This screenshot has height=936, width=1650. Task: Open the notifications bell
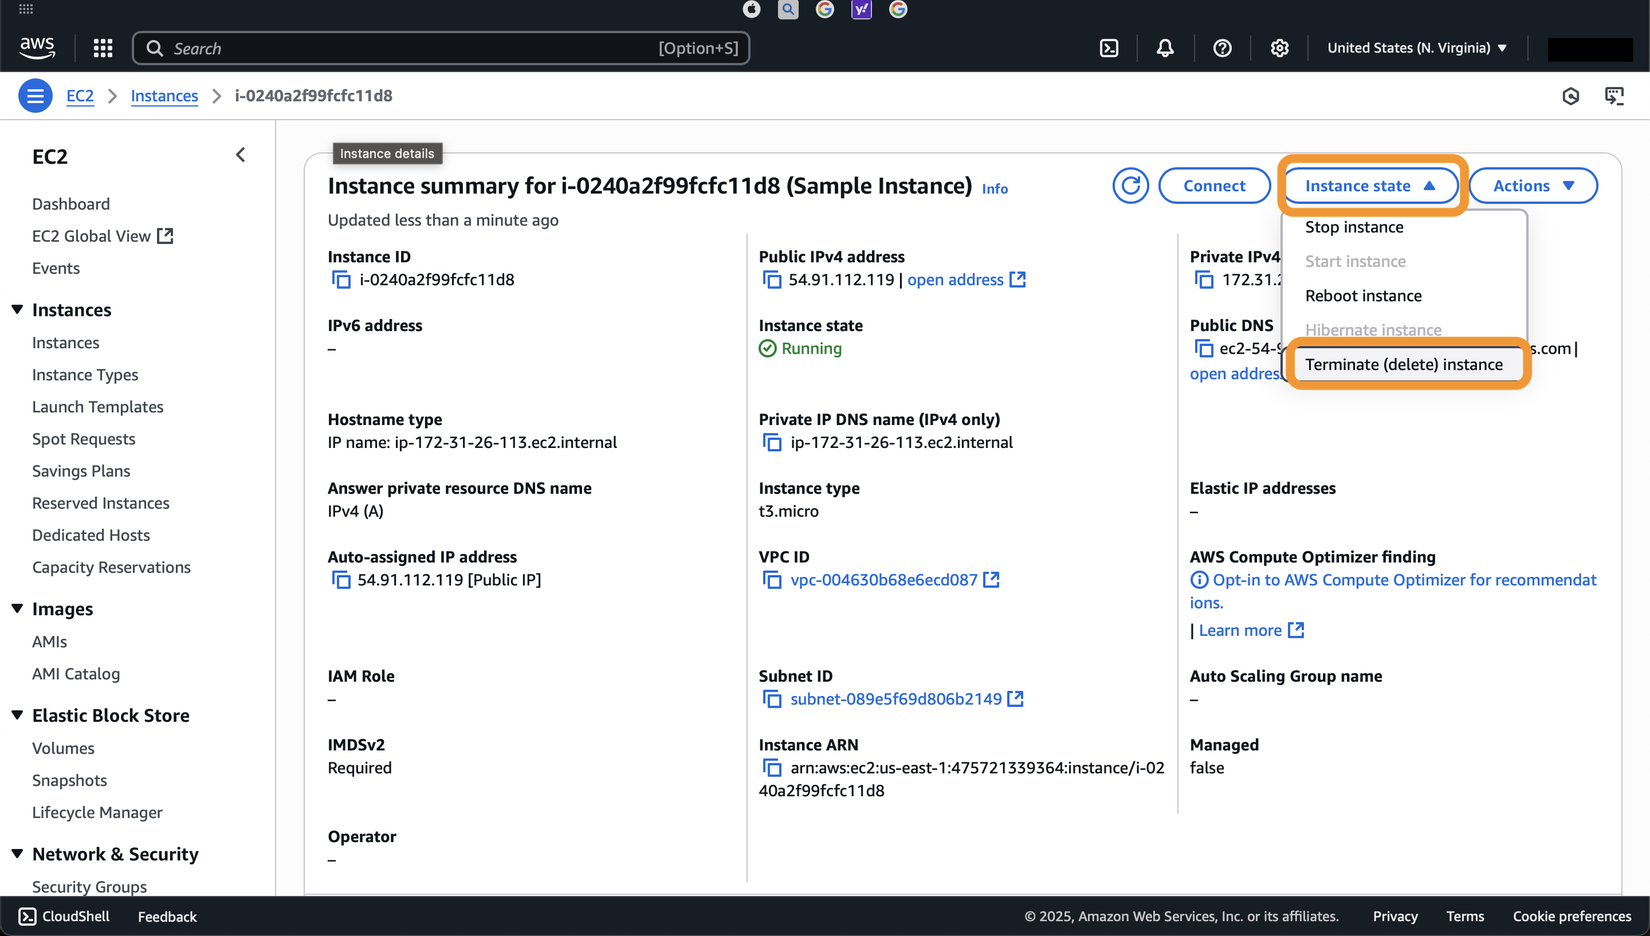point(1165,48)
